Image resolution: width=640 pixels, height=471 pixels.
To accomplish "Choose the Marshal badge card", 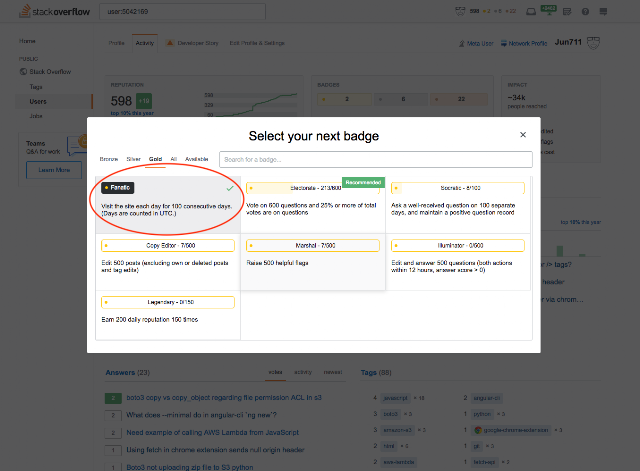I will click(x=313, y=262).
